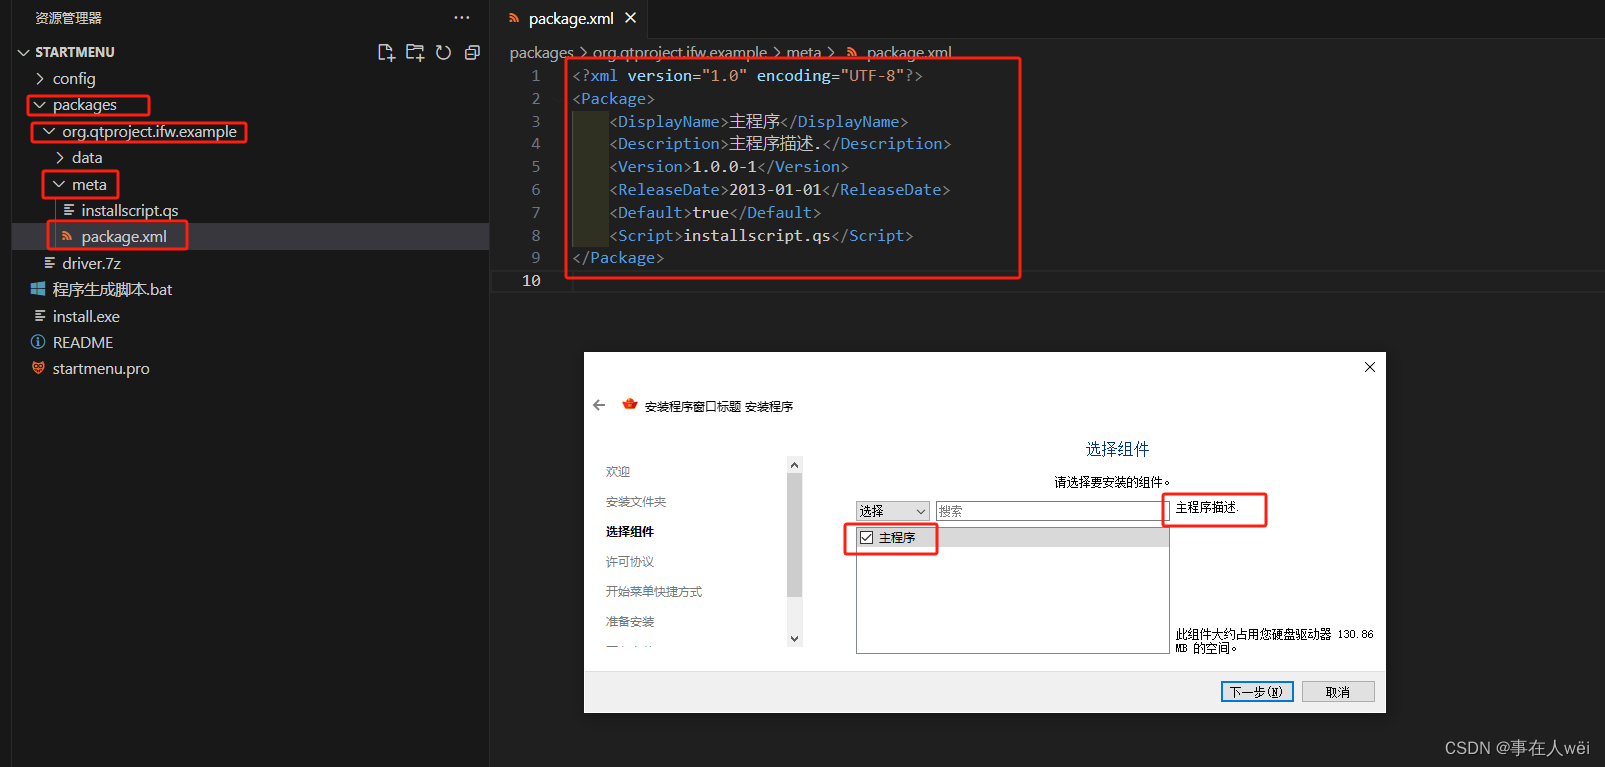Click the step list scroll up arrow

coord(795,465)
